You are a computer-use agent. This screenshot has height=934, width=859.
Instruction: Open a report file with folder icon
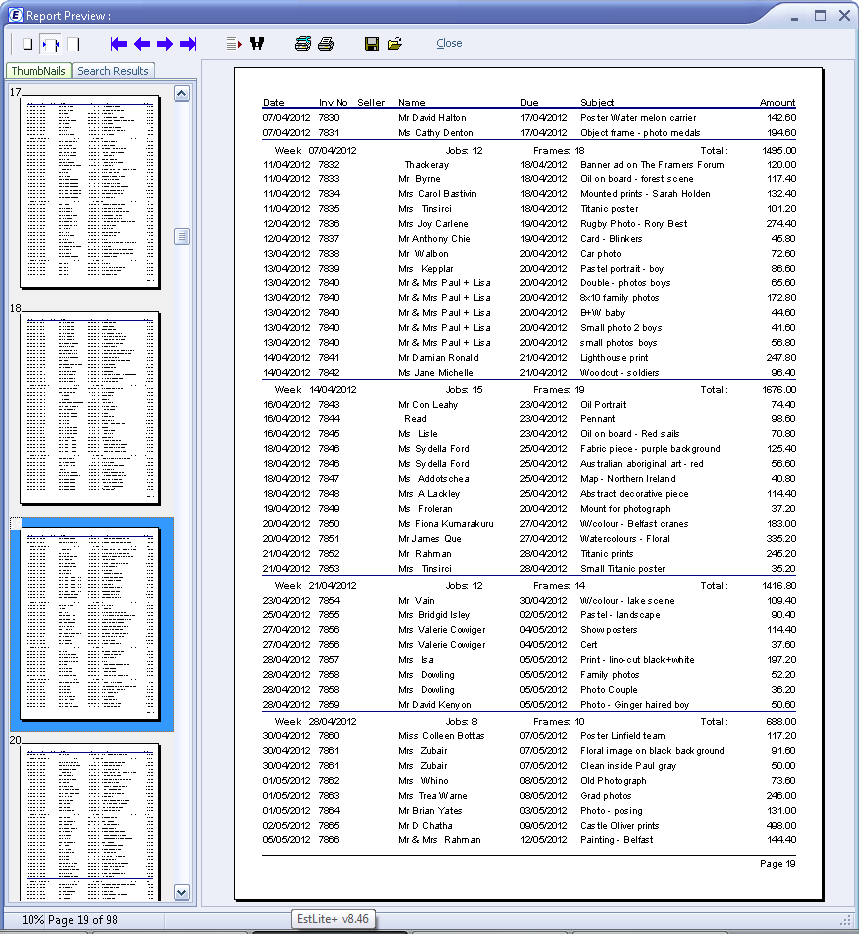pyautogui.click(x=395, y=44)
